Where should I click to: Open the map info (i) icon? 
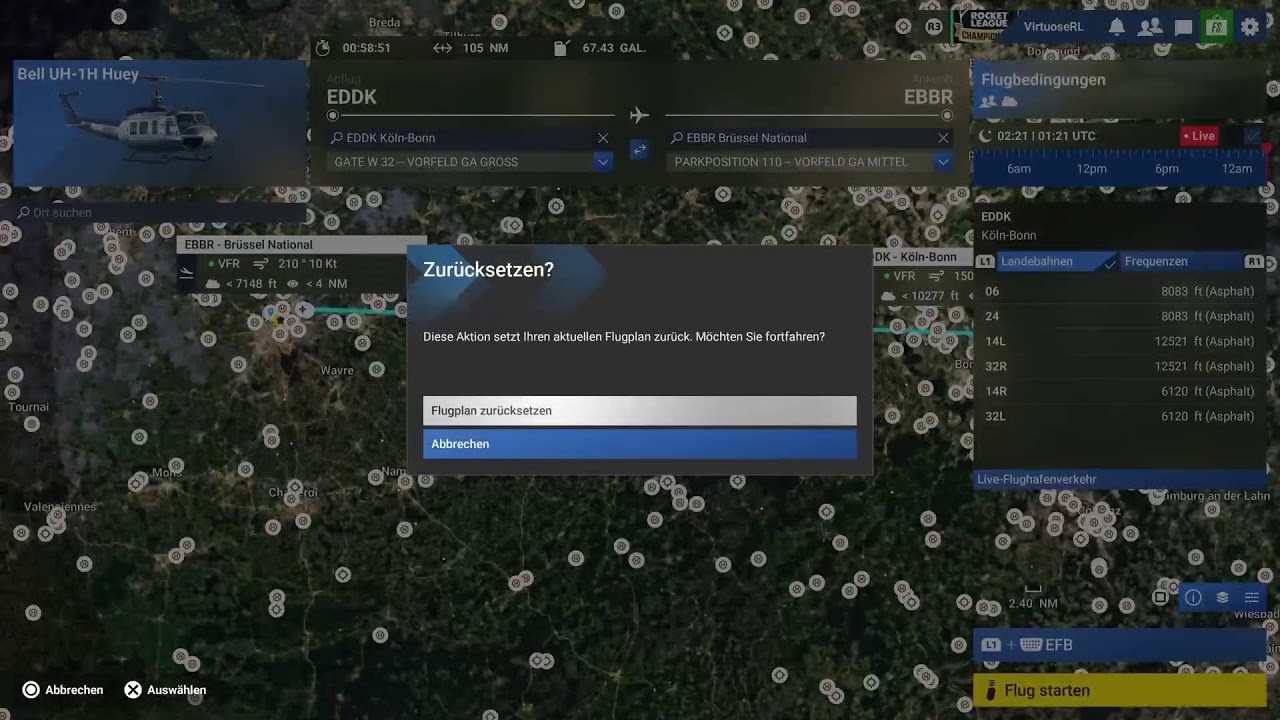pos(1193,597)
